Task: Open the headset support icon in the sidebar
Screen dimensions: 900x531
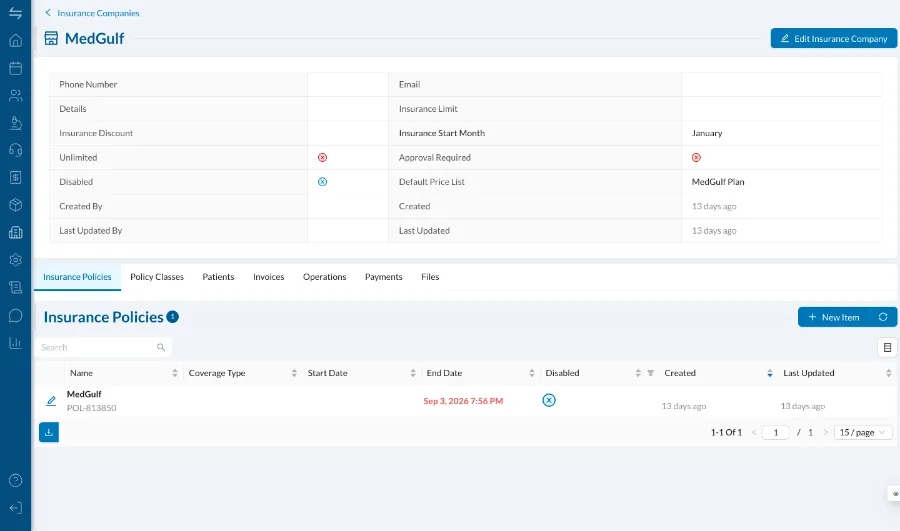Action: point(15,150)
